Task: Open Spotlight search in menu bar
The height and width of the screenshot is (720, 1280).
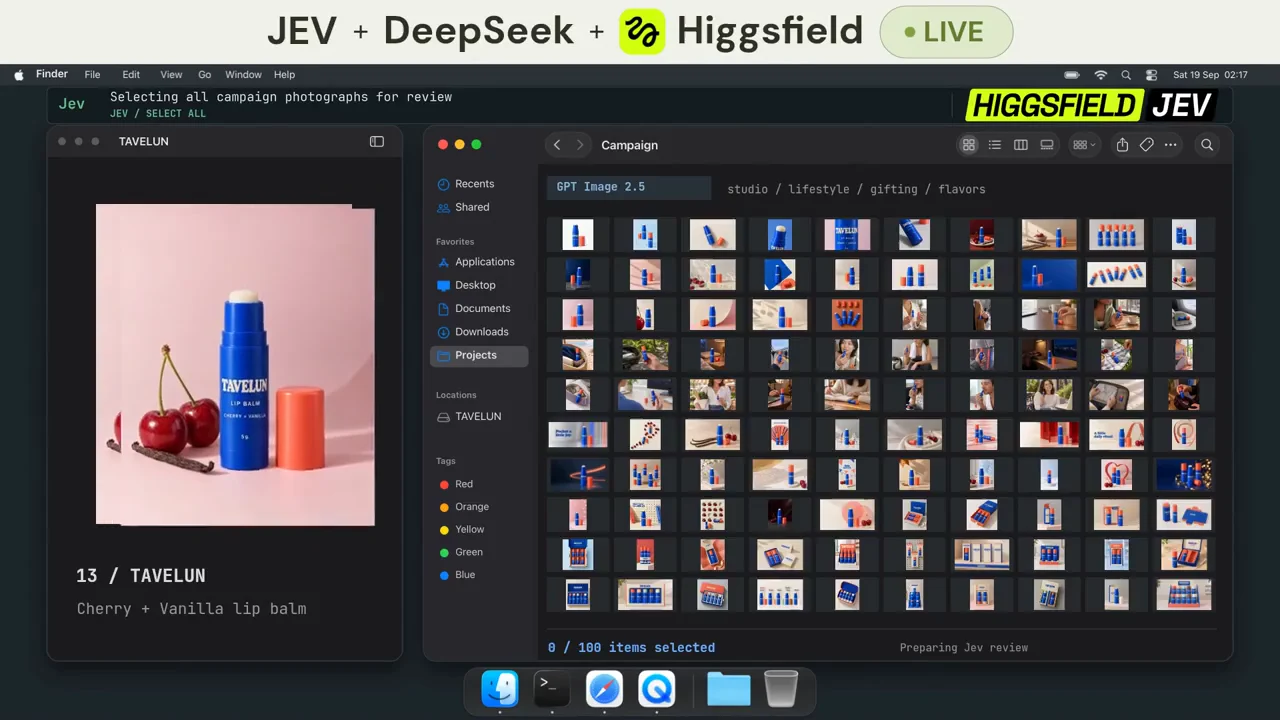Action: coord(1126,75)
